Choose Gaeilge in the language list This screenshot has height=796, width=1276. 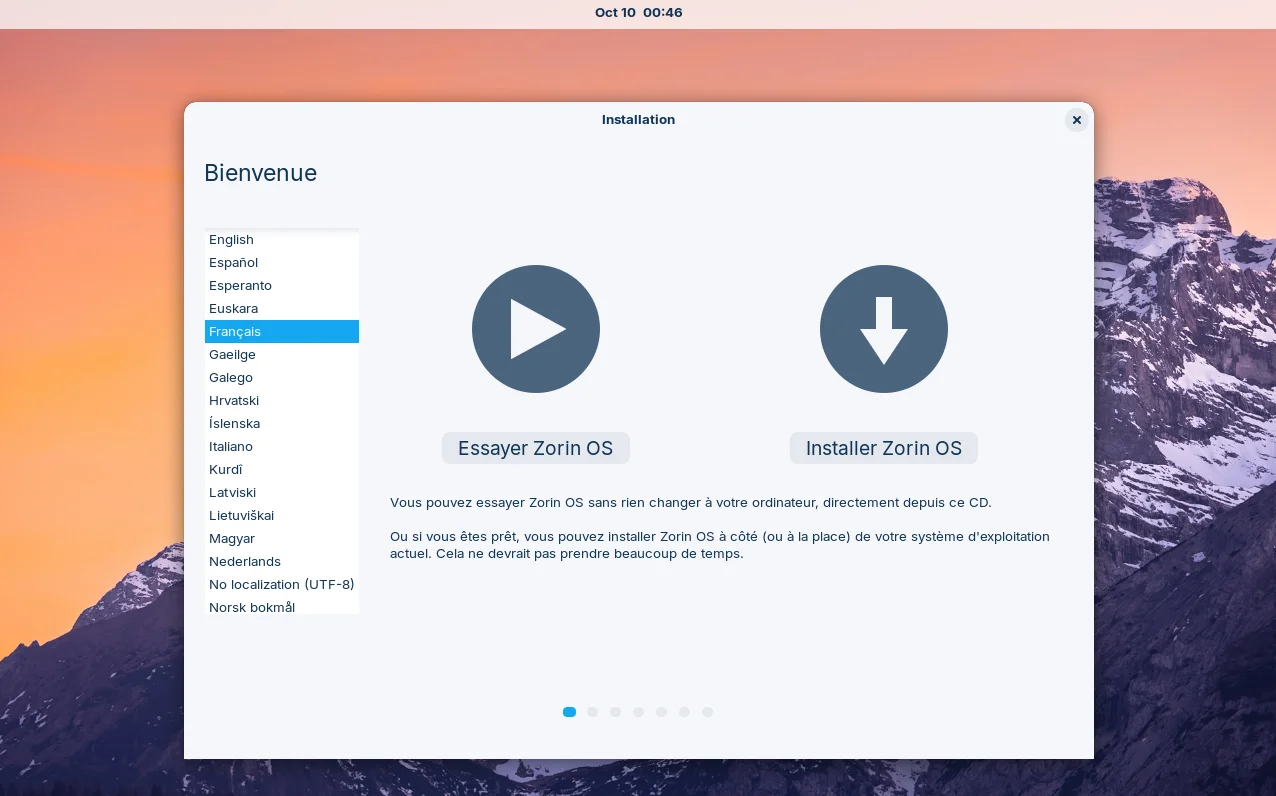(x=232, y=355)
